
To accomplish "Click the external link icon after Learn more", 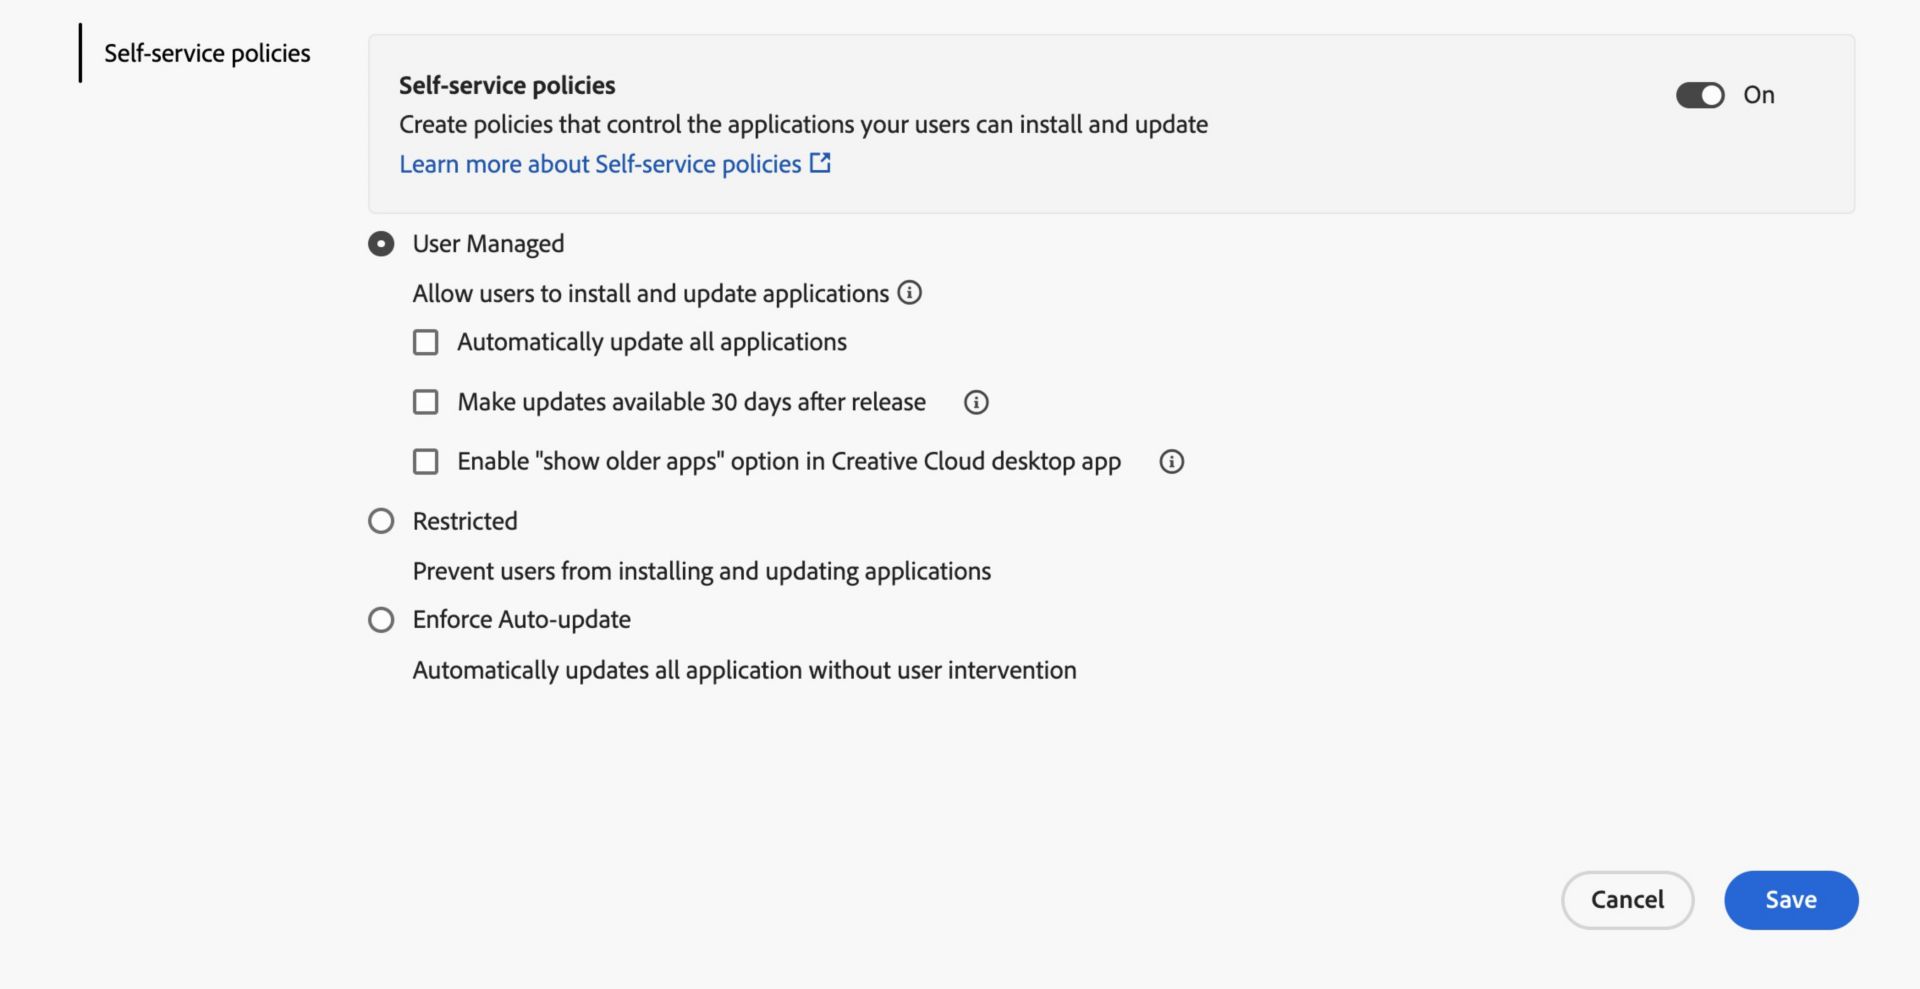I will pos(820,163).
